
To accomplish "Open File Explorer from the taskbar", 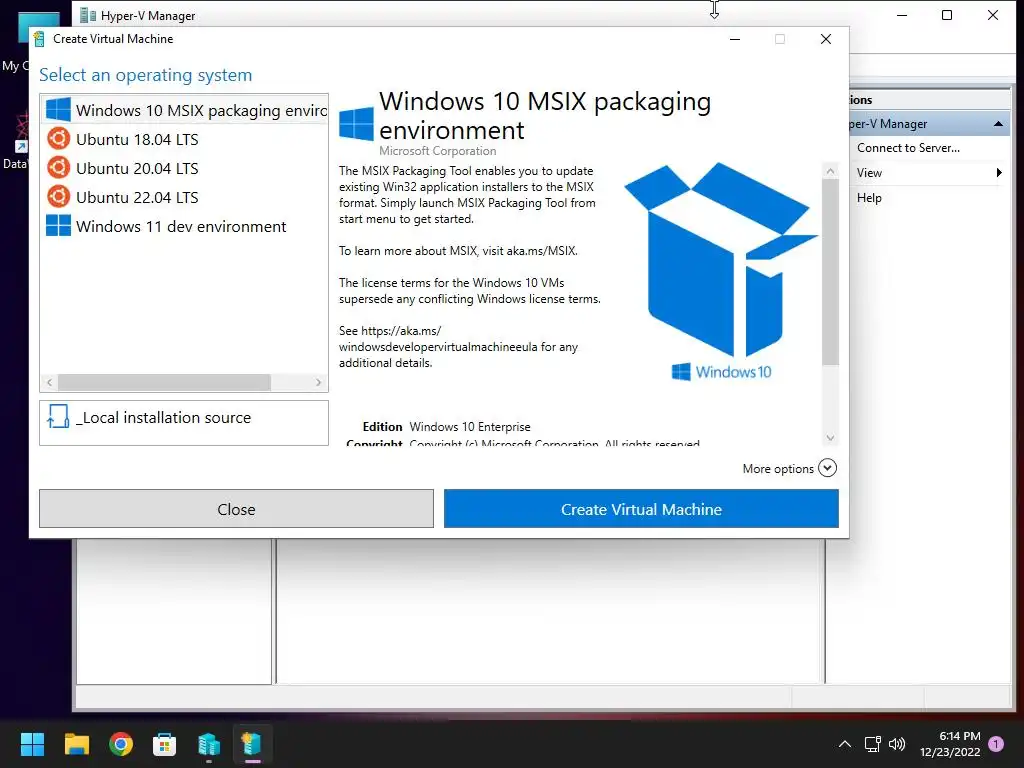I will [x=76, y=744].
